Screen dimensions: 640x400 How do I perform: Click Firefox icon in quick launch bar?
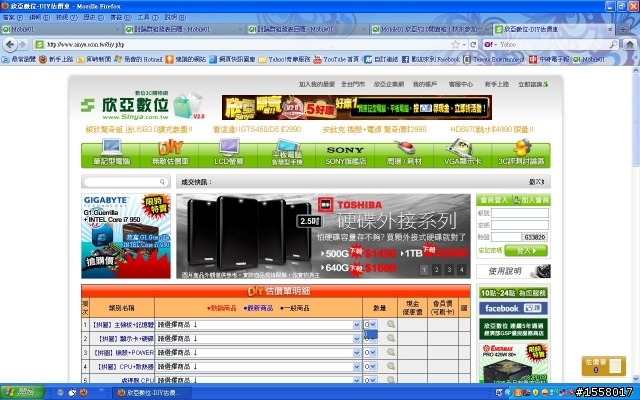[x=84, y=393]
